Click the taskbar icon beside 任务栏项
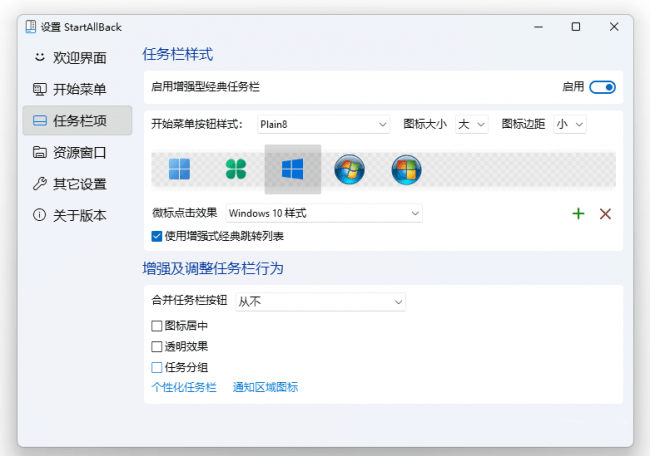This screenshot has width=650, height=456. [39, 121]
